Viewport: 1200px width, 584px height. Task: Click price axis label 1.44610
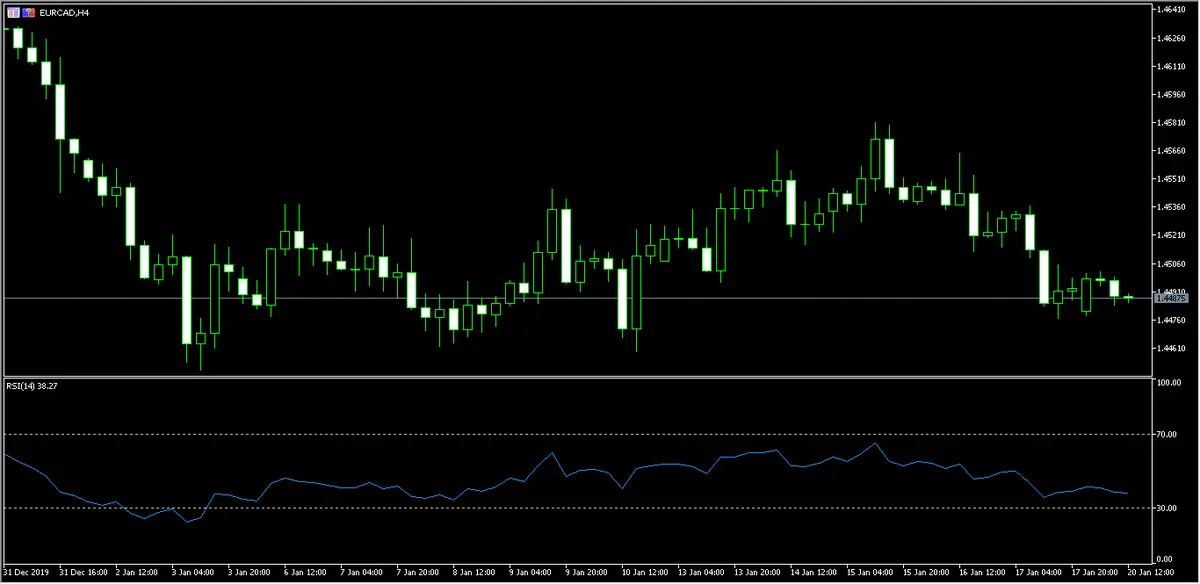pos(1171,348)
